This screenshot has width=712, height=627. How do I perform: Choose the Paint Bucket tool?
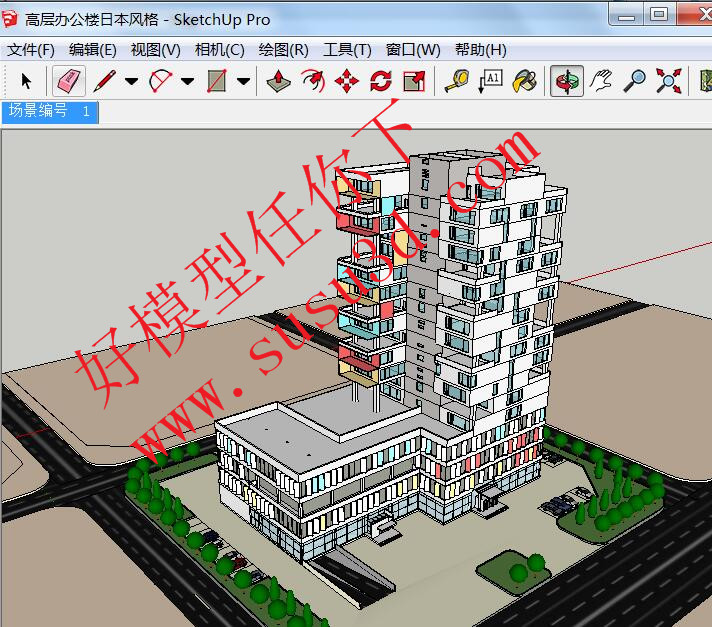point(524,81)
